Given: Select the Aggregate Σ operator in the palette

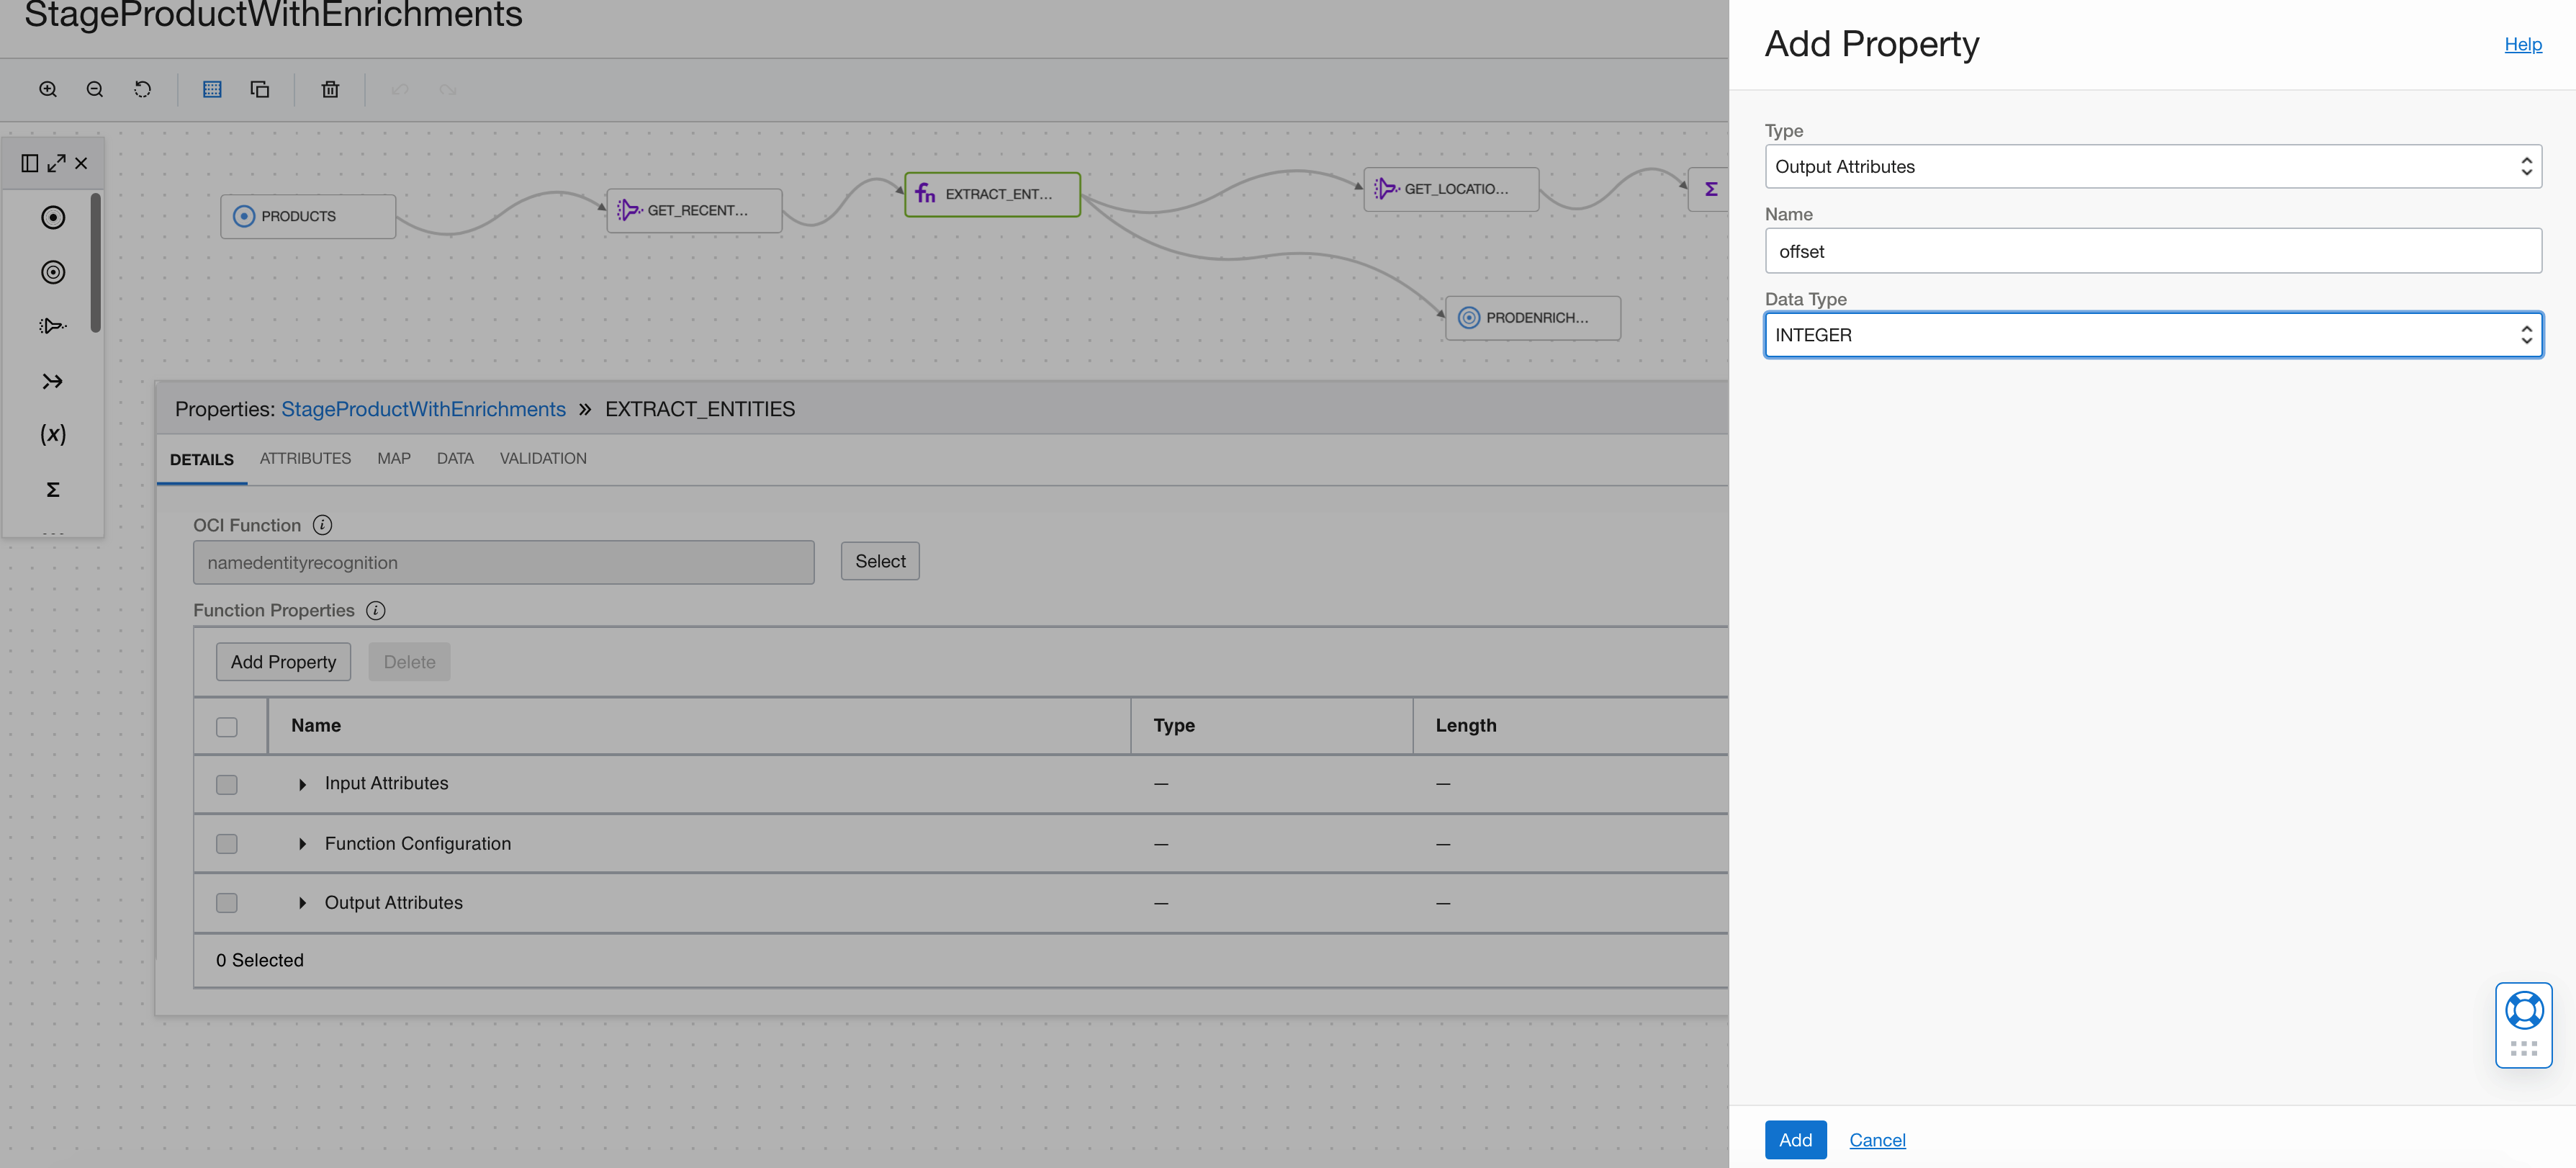Looking at the screenshot, I should coord(52,490).
